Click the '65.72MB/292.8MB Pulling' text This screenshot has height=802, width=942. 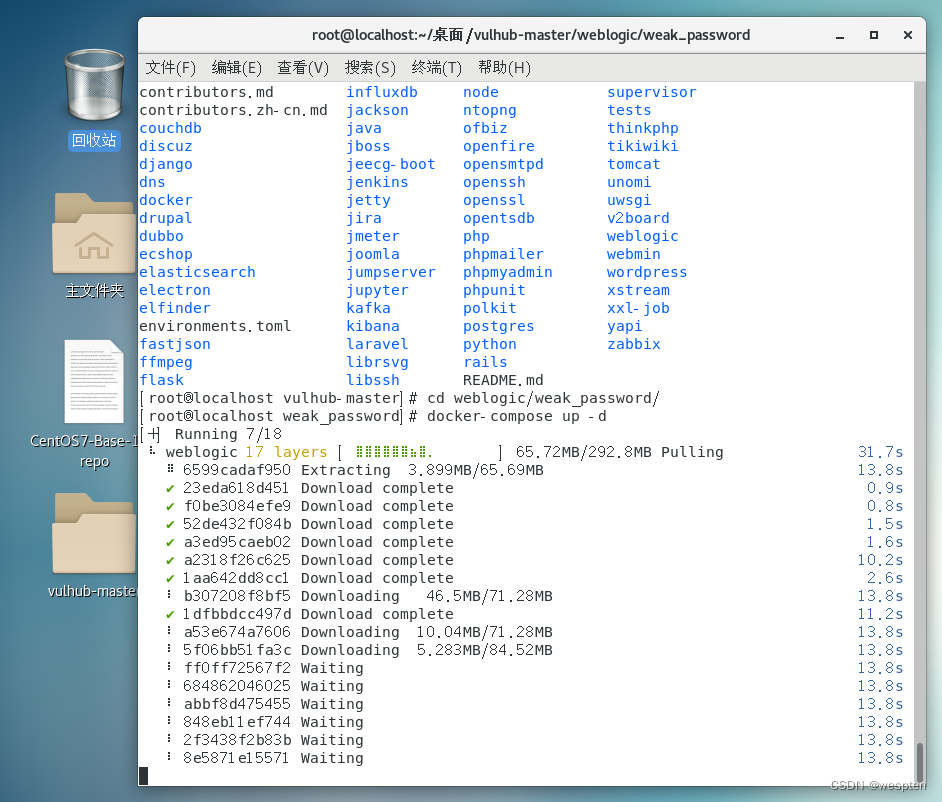(619, 452)
